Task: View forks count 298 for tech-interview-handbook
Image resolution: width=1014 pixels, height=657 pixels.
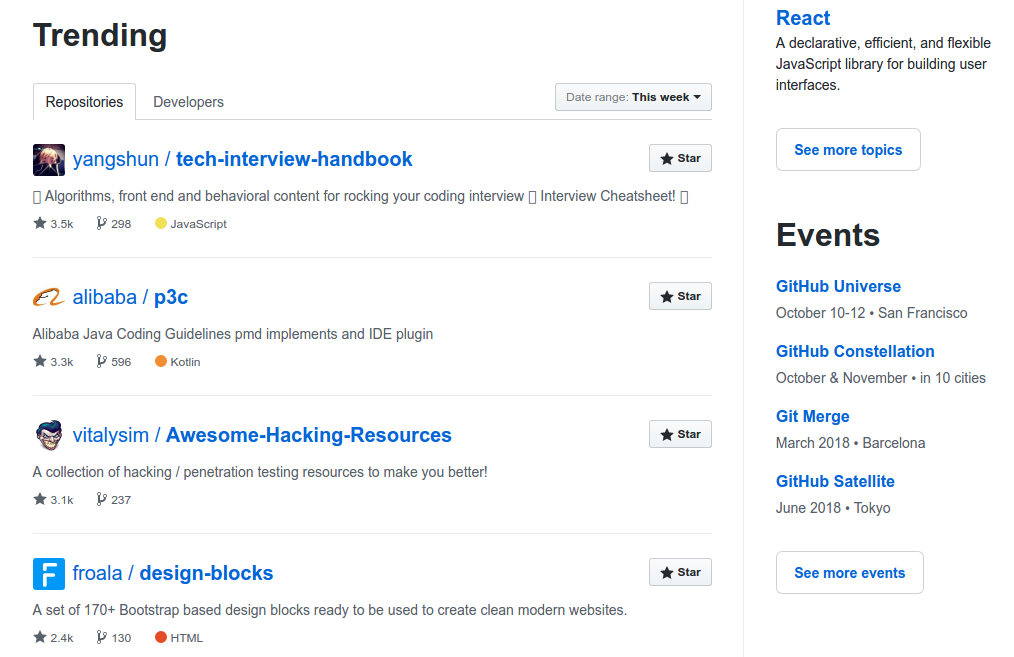Action: [114, 224]
